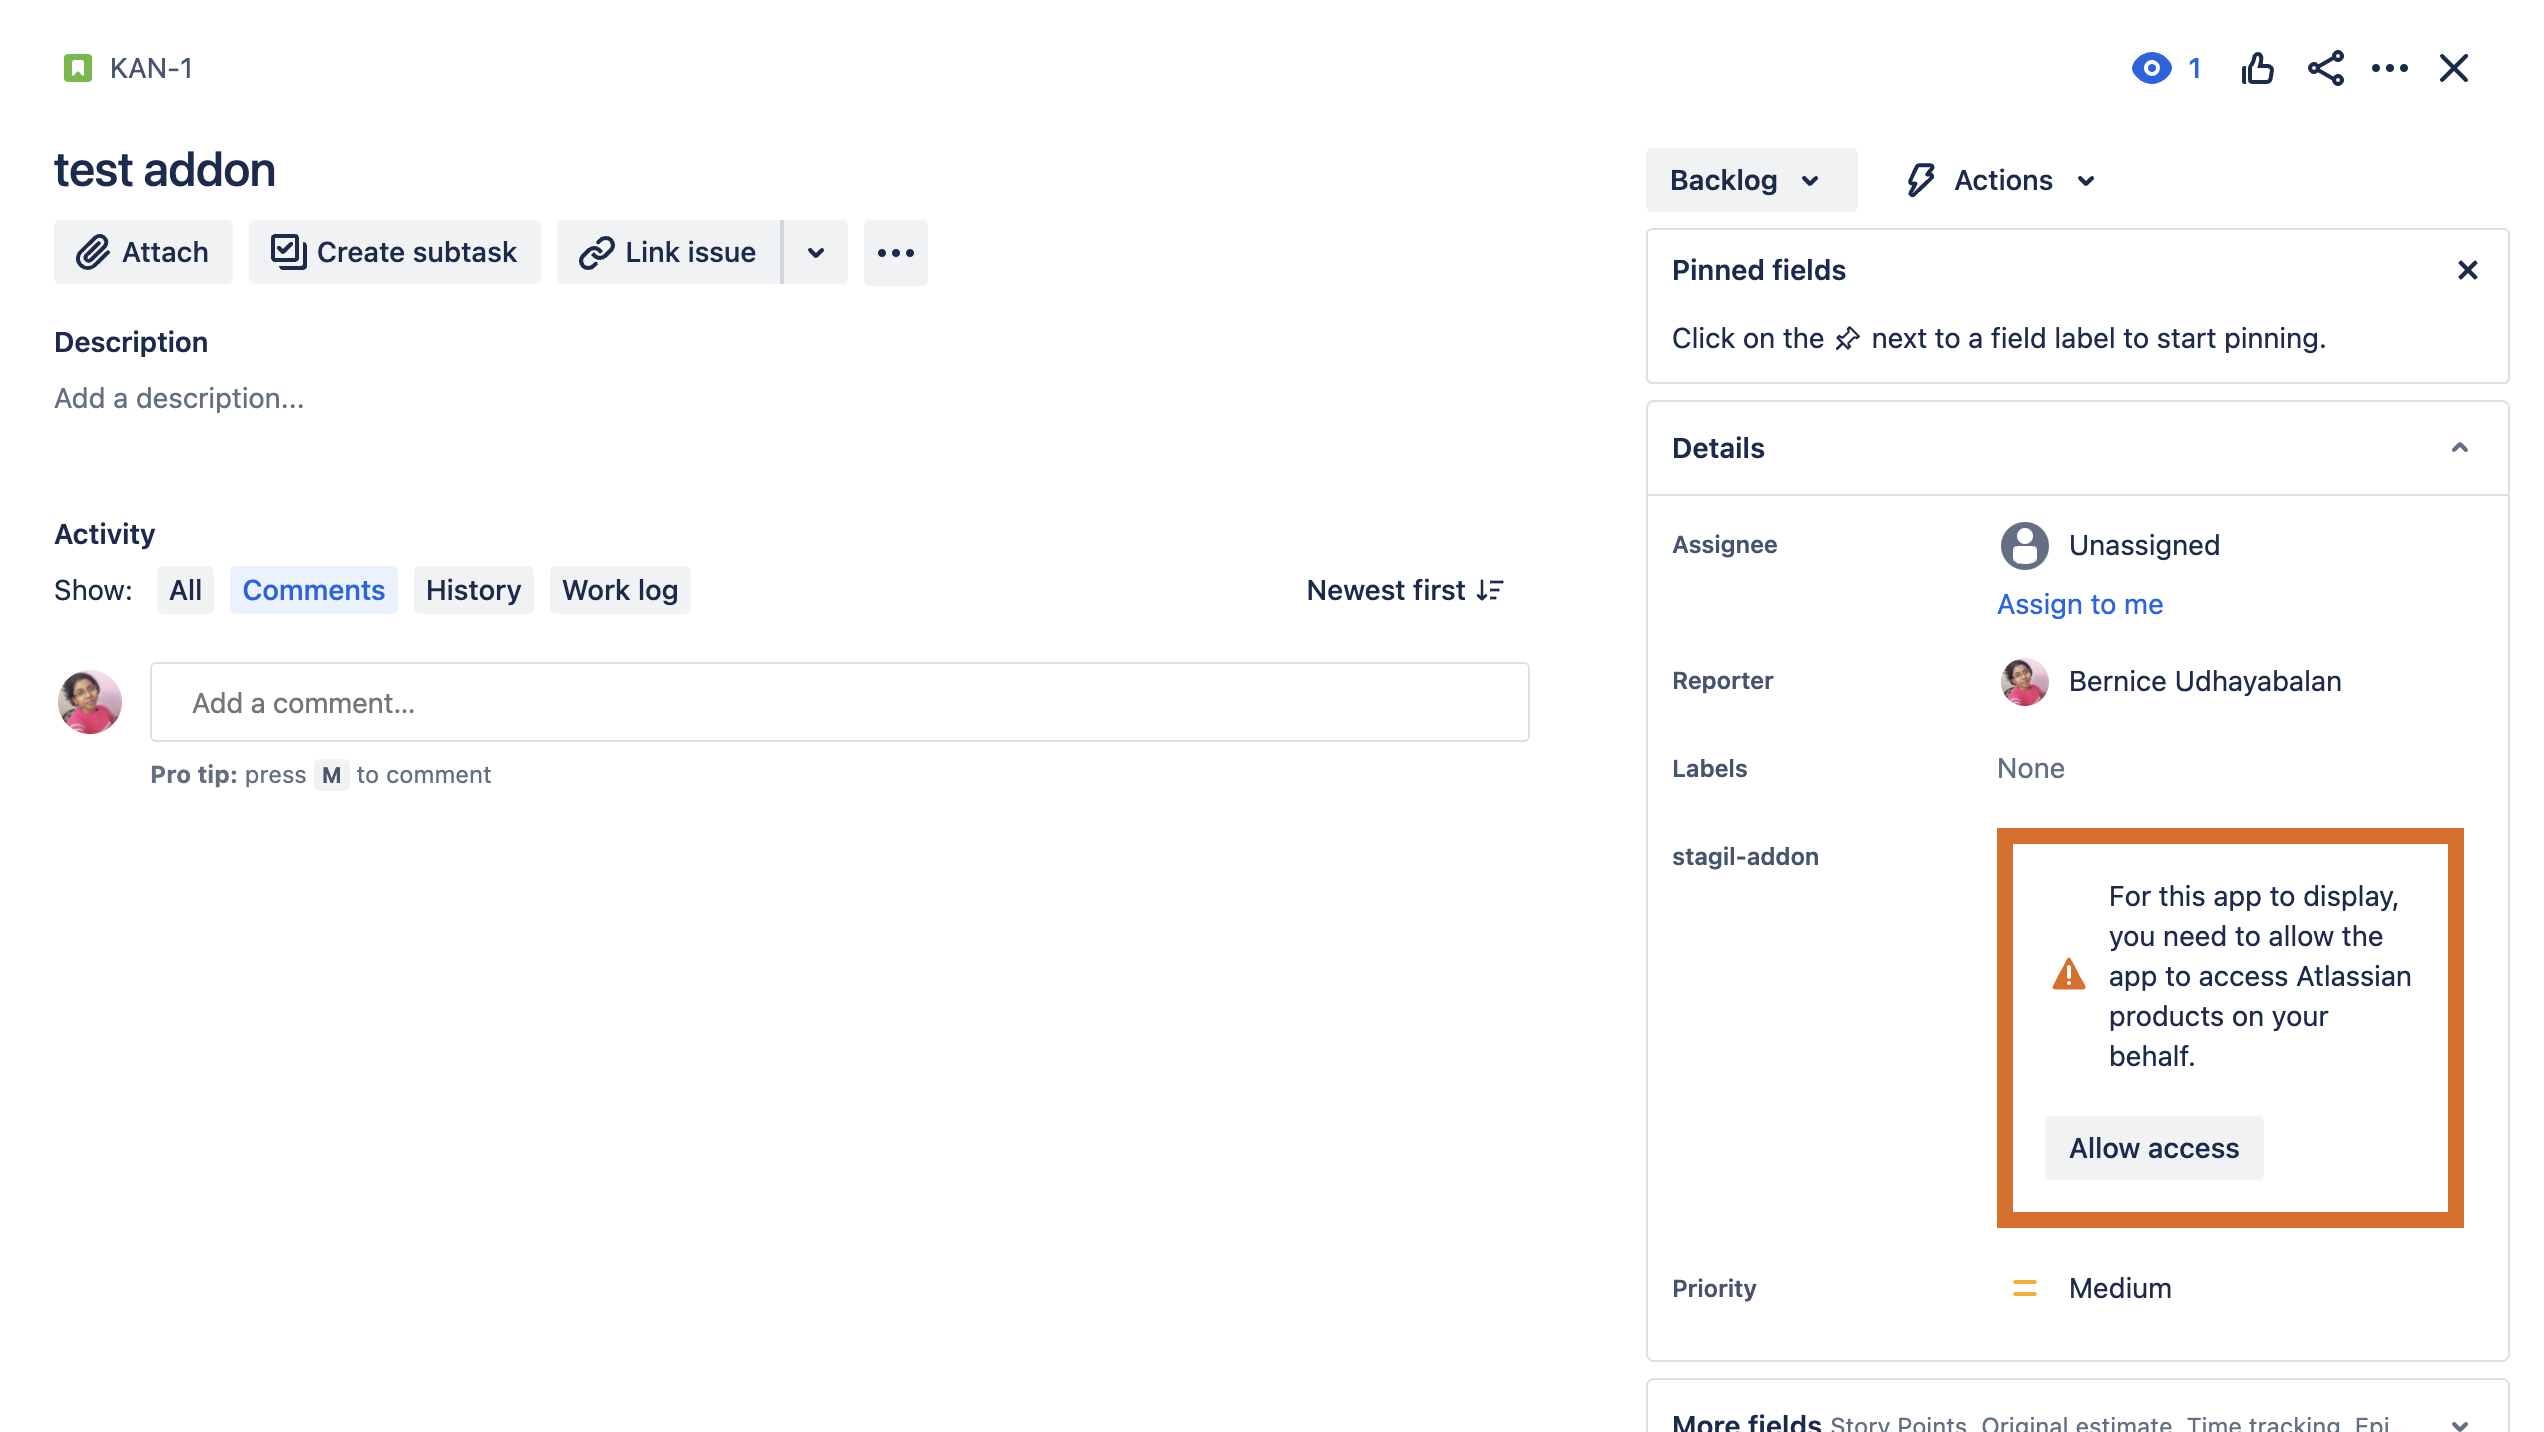
Task: Open the Backlog status dropdown
Action: coord(1750,180)
